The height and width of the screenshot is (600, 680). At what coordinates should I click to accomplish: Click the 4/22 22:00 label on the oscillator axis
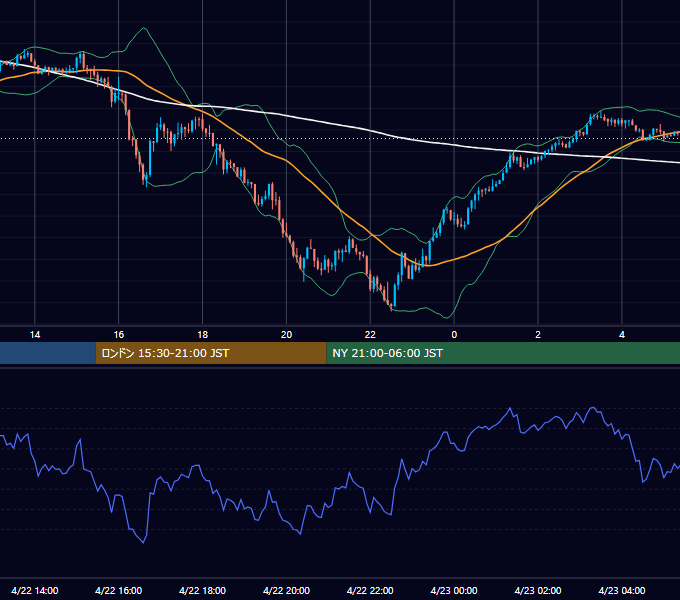370,590
